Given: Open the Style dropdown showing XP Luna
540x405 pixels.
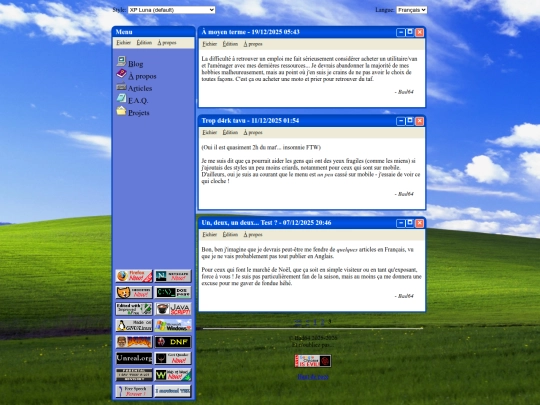Looking at the screenshot, I should coord(172,10).
